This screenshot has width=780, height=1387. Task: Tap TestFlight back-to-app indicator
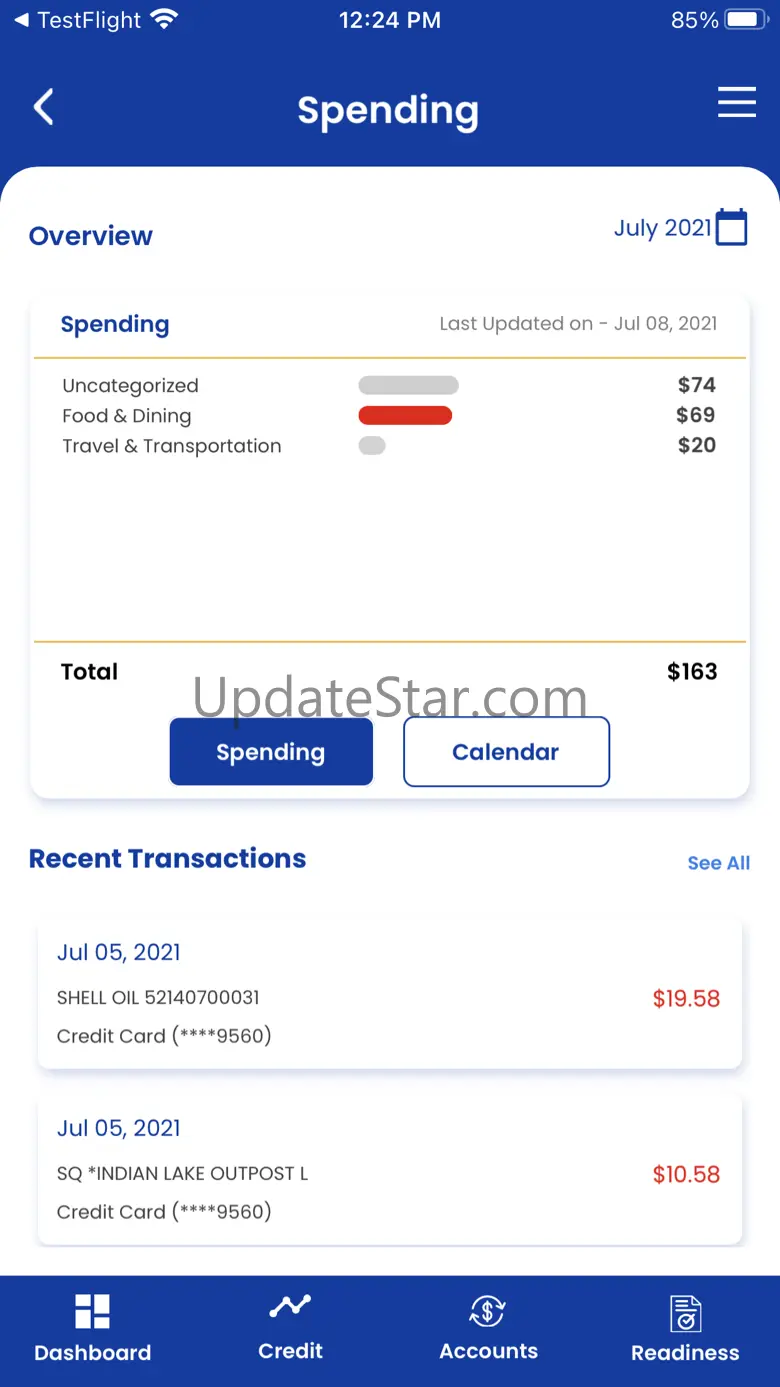[x=78, y=20]
